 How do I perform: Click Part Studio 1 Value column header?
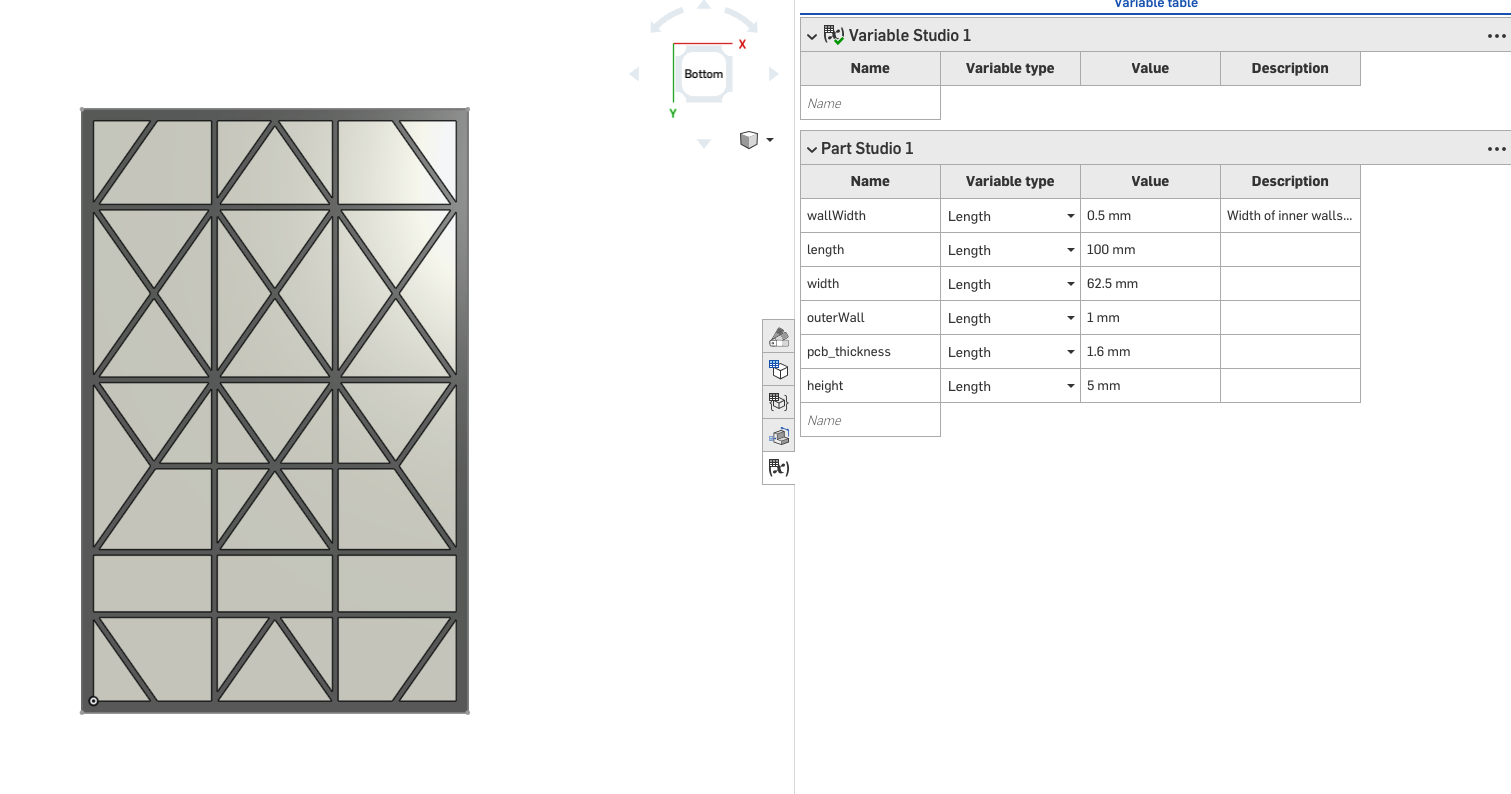pyautogui.click(x=1150, y=181)
